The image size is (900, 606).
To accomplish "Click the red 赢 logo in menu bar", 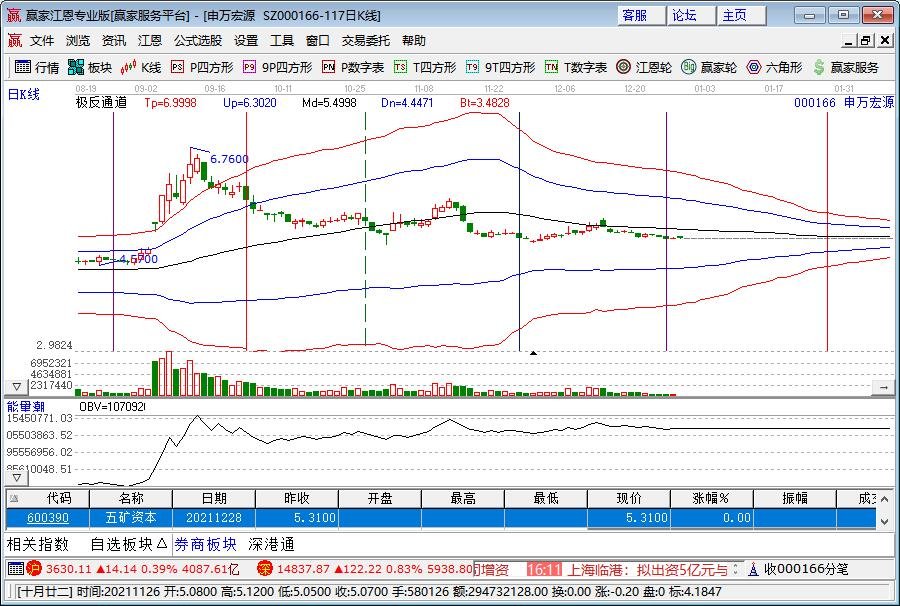I will pyautogui.click(x=14, y=40).
